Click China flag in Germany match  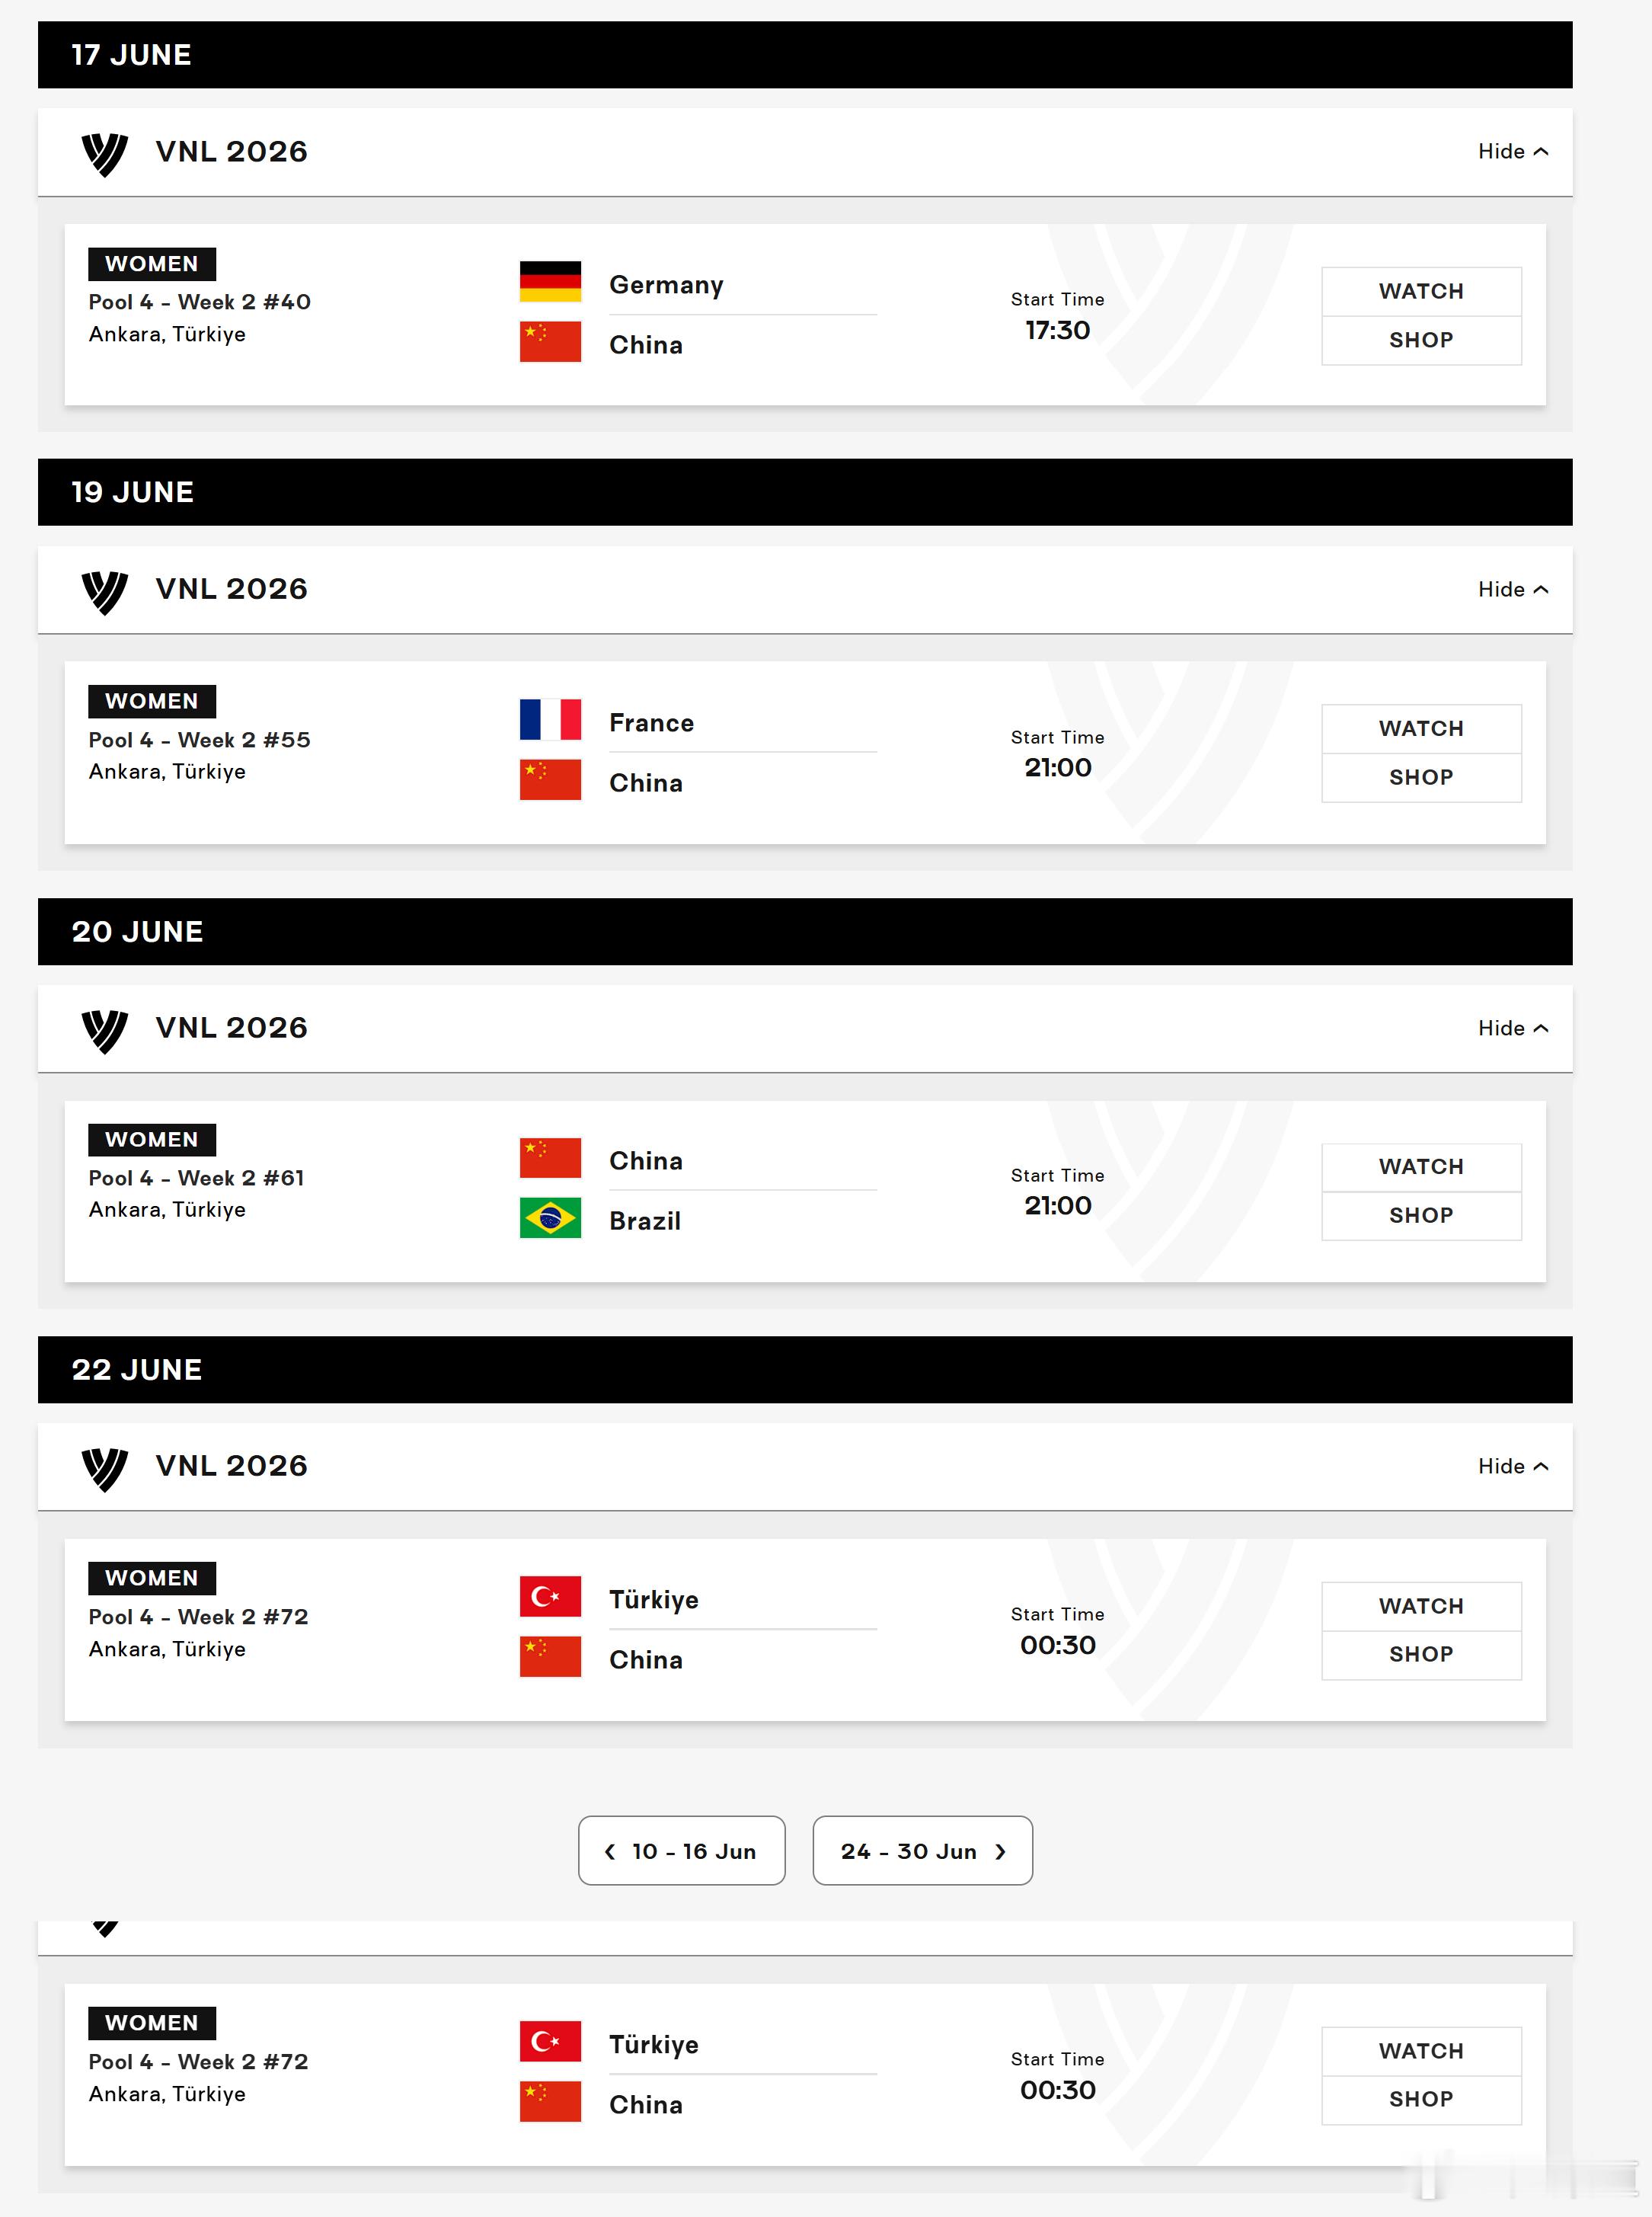[550, 342]
